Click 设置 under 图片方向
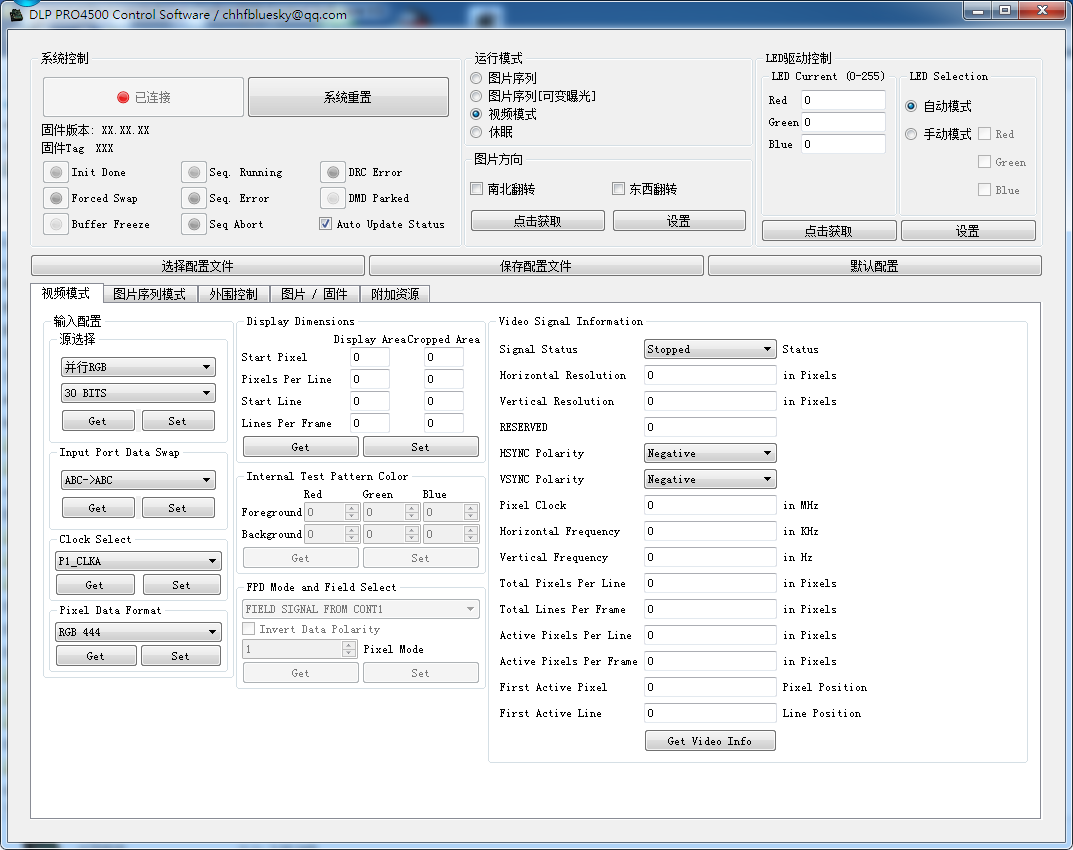The image size is (1073, 850). click(679, 221)
